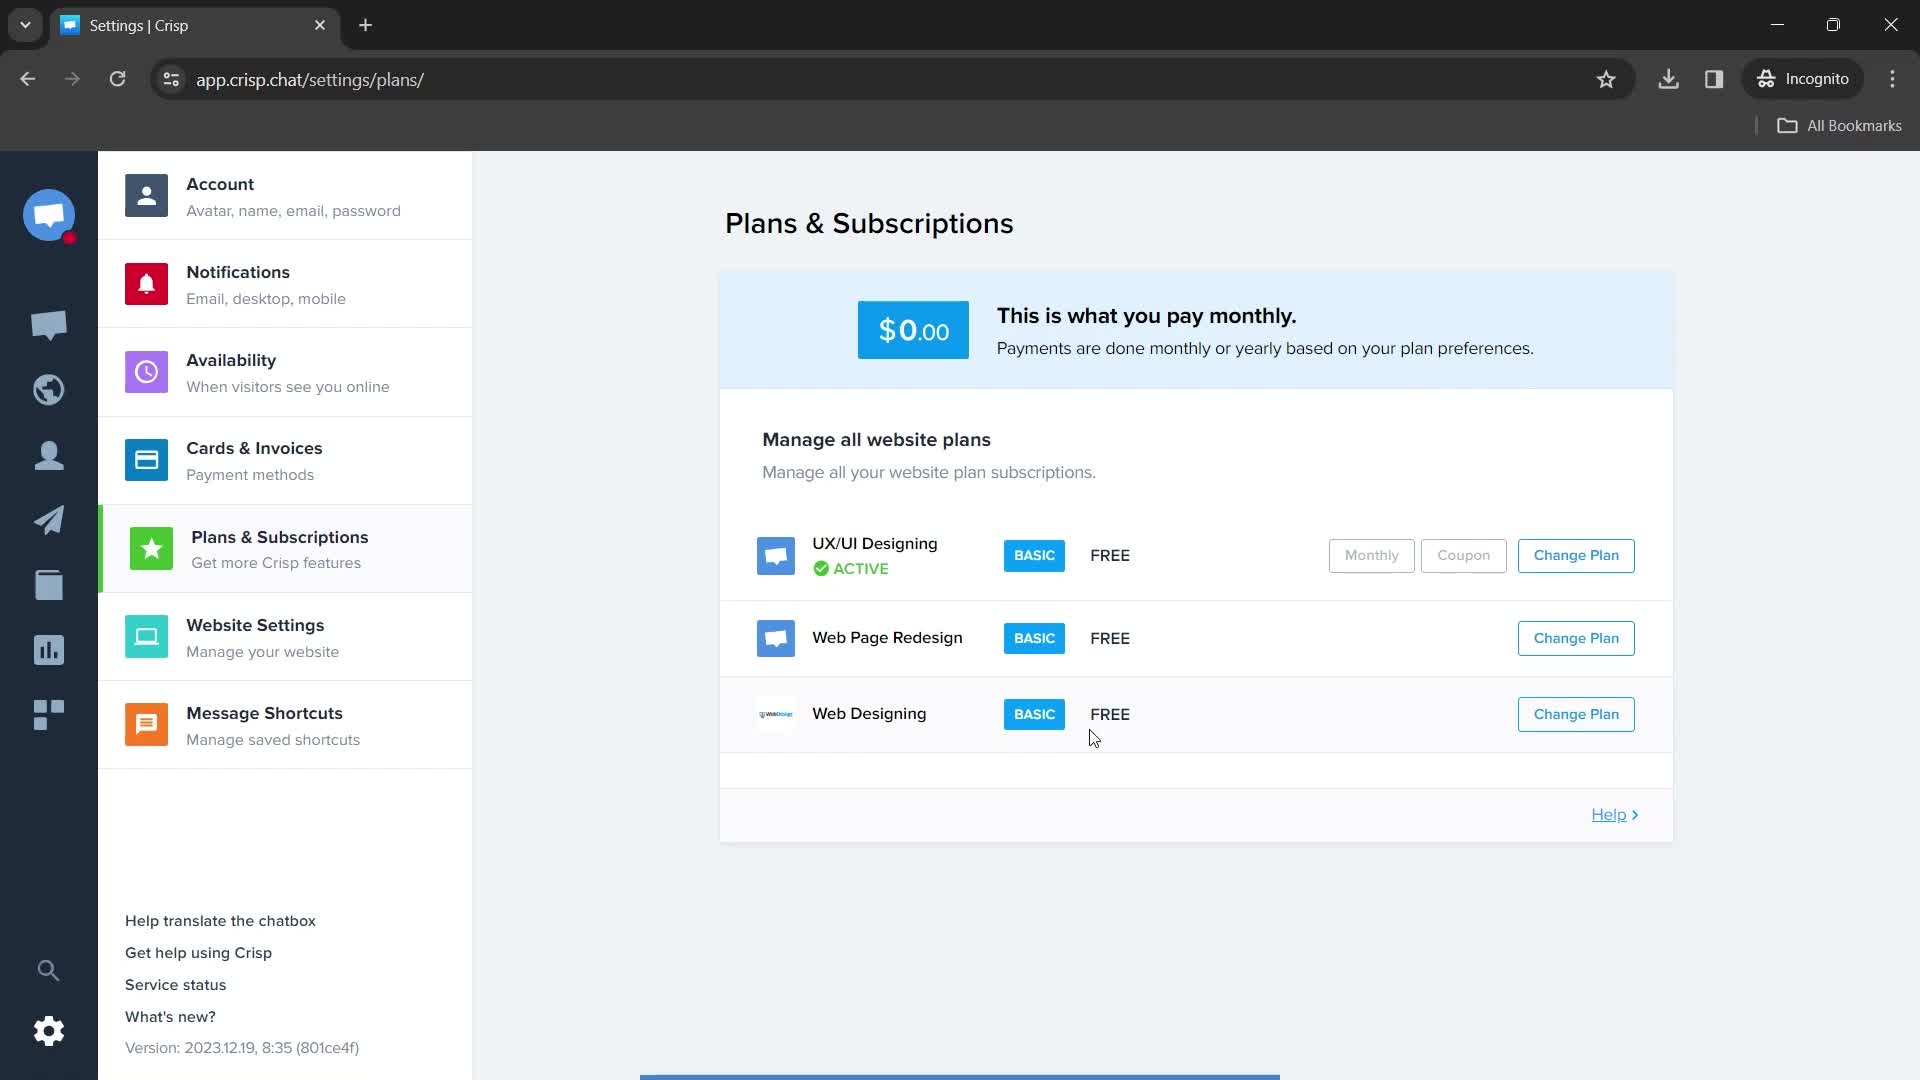The width and height of the screenshot is (1920, 1080).
Task: Click Monthly toggle for UX/UI Designing
Action: [1371, 555]
